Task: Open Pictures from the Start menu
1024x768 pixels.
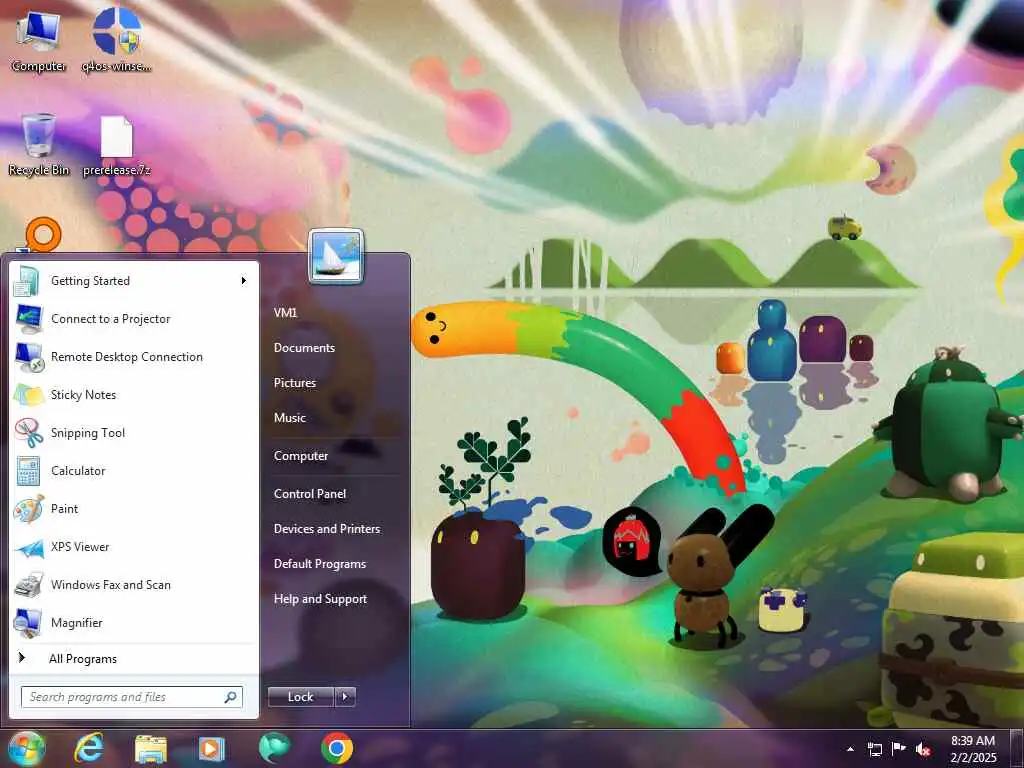Action: (295, 383)
